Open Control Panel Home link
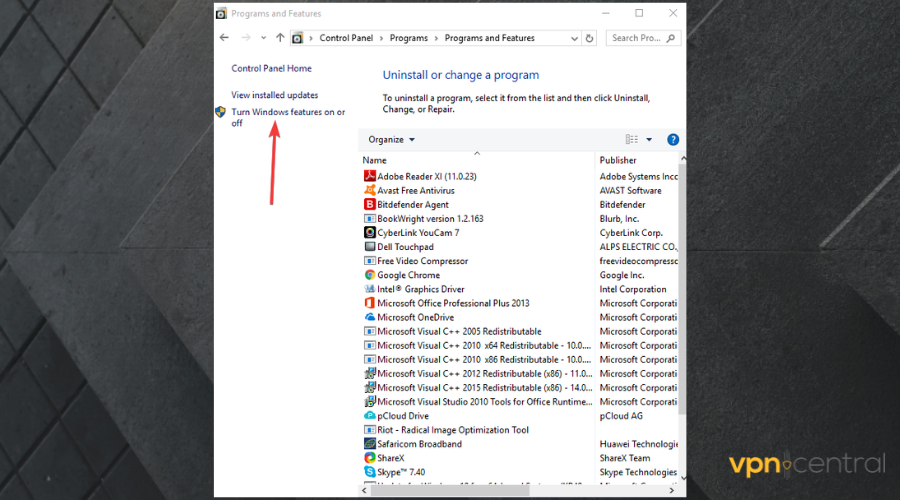The width and height of the screenshot is (900, 500). click(271, 68)
